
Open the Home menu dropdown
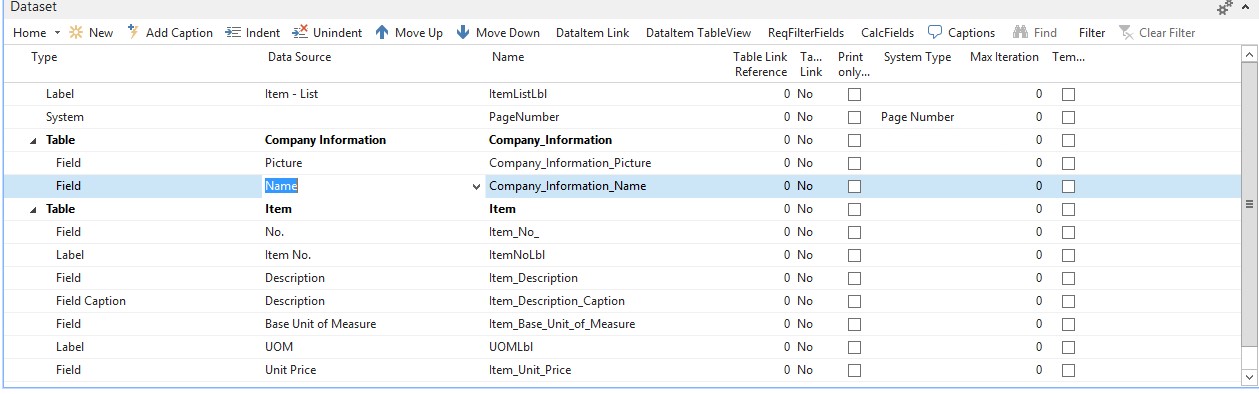tap(37, 33)
